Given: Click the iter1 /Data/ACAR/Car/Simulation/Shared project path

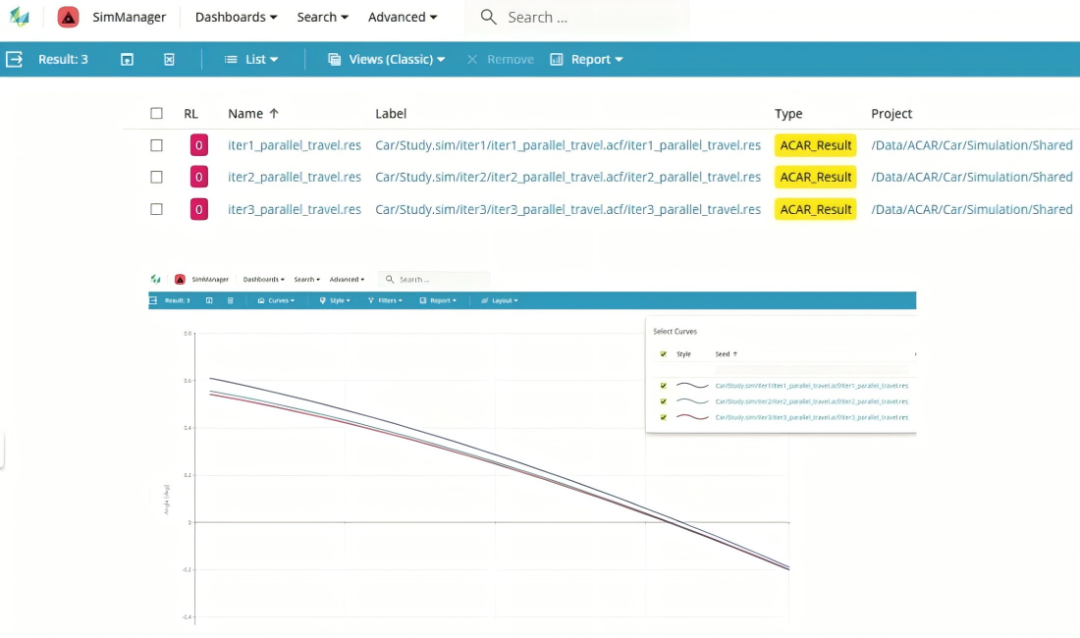Looking at the screenshot, I should 972,145.
